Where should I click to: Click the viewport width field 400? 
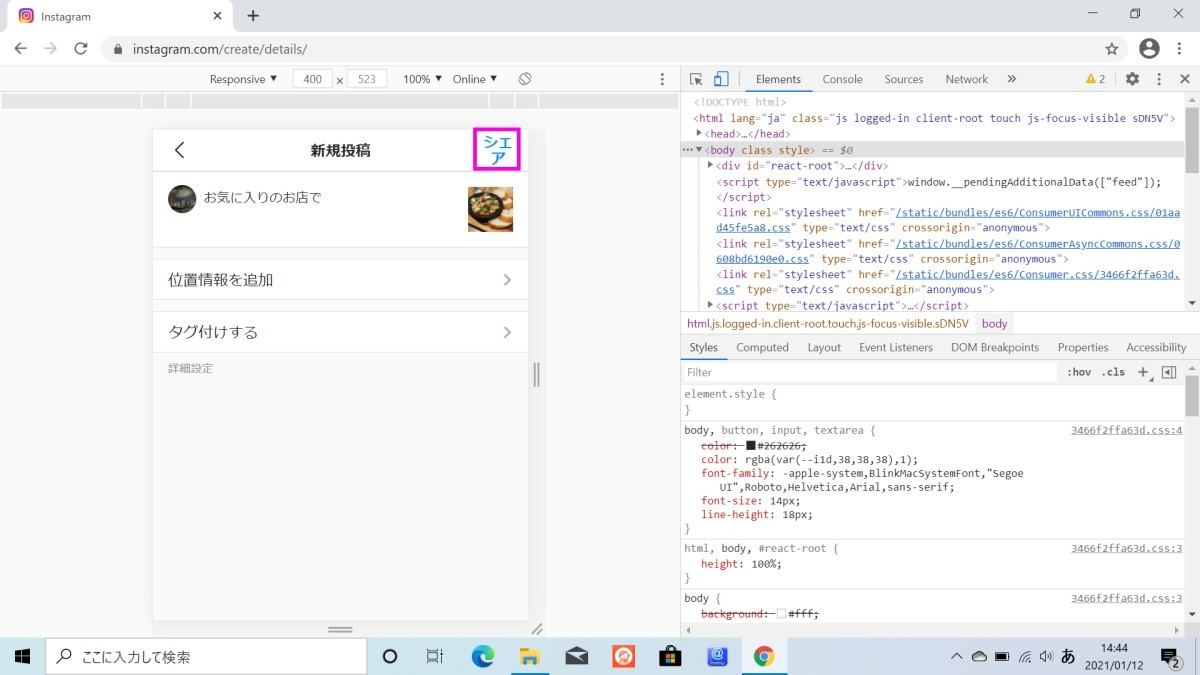[313, 79]
